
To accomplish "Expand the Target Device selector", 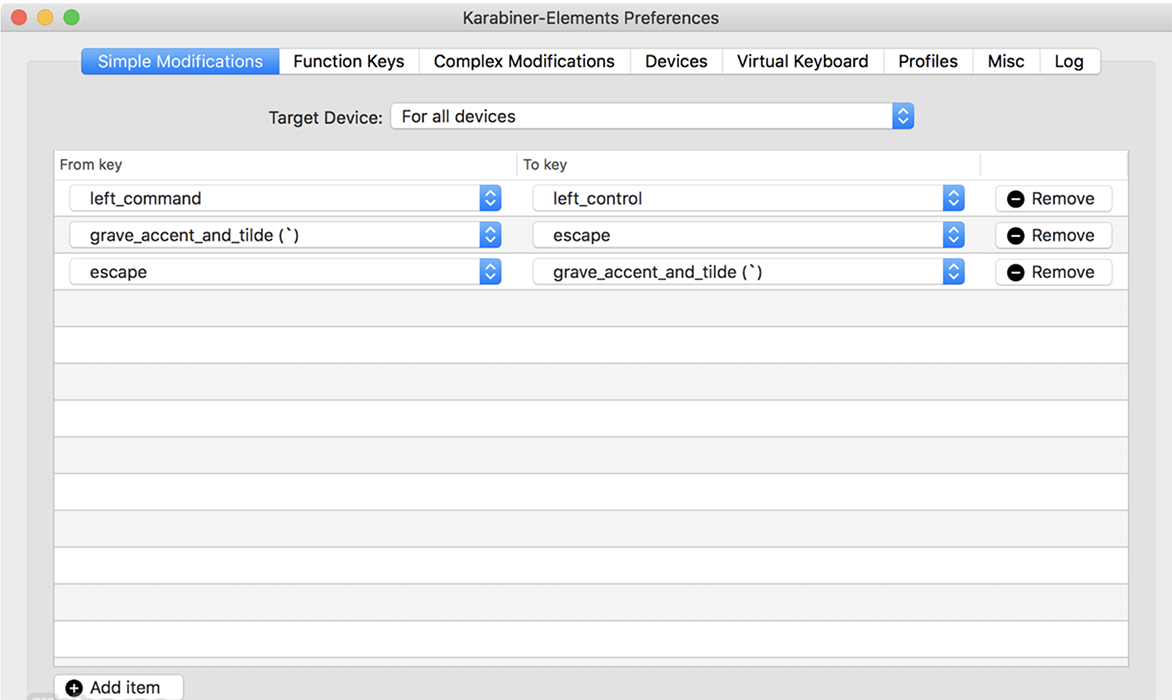I will pyautogui.click(x=652, y=117).
